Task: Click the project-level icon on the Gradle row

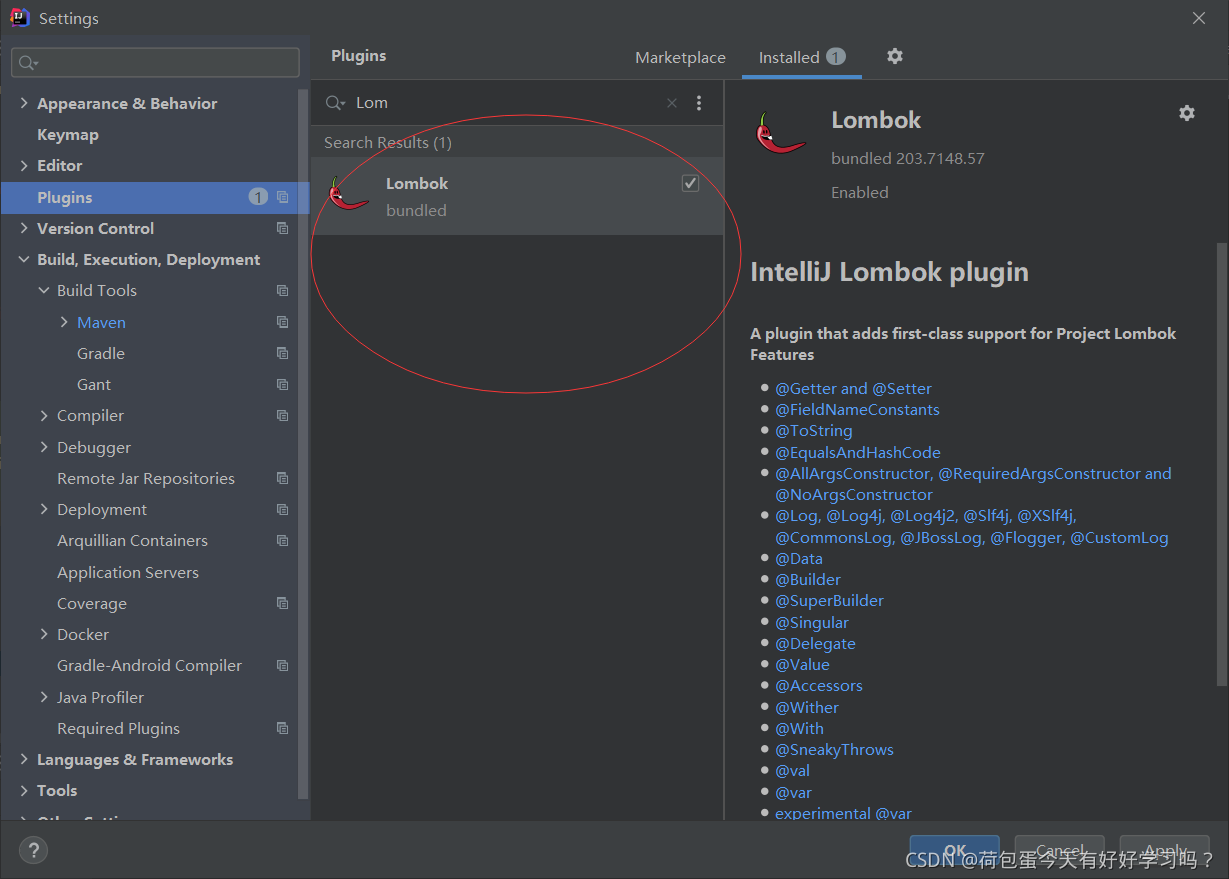Action: (283, 353)
